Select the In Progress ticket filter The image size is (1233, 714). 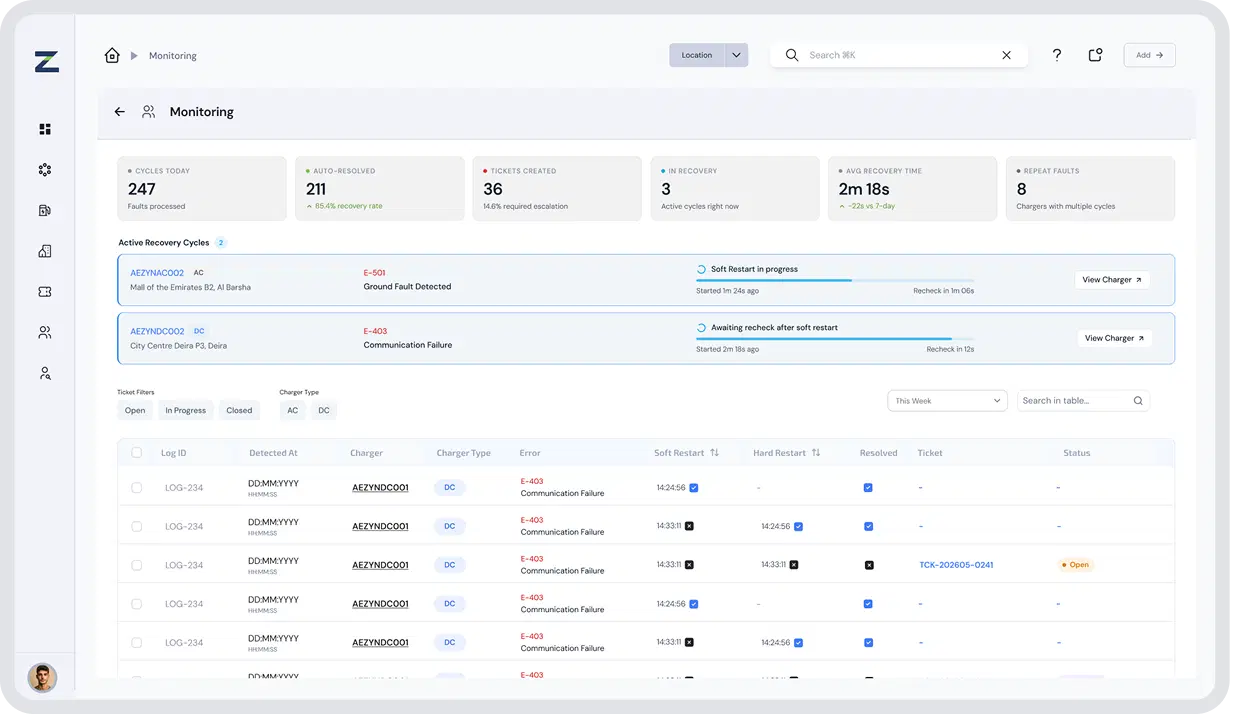click(x=186, y=410)
